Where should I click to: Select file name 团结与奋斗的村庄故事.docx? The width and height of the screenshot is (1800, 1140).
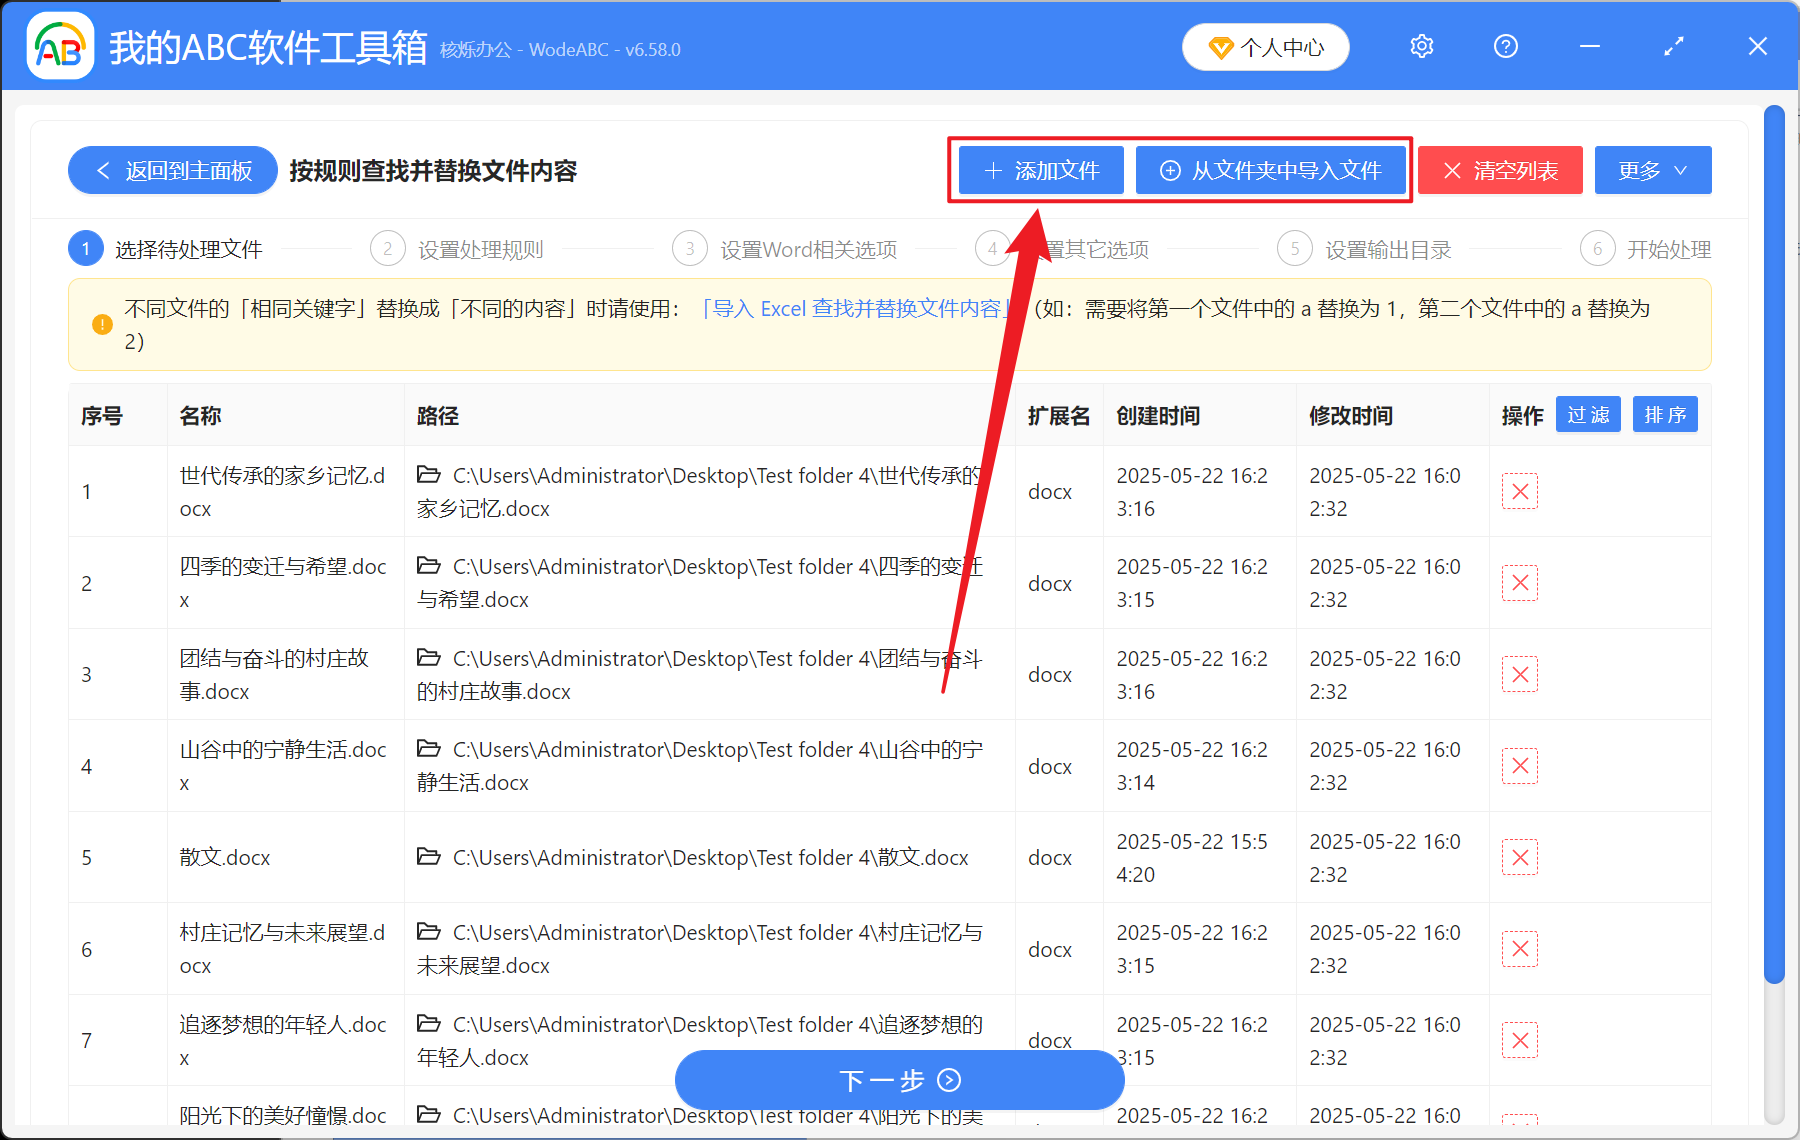274,675
